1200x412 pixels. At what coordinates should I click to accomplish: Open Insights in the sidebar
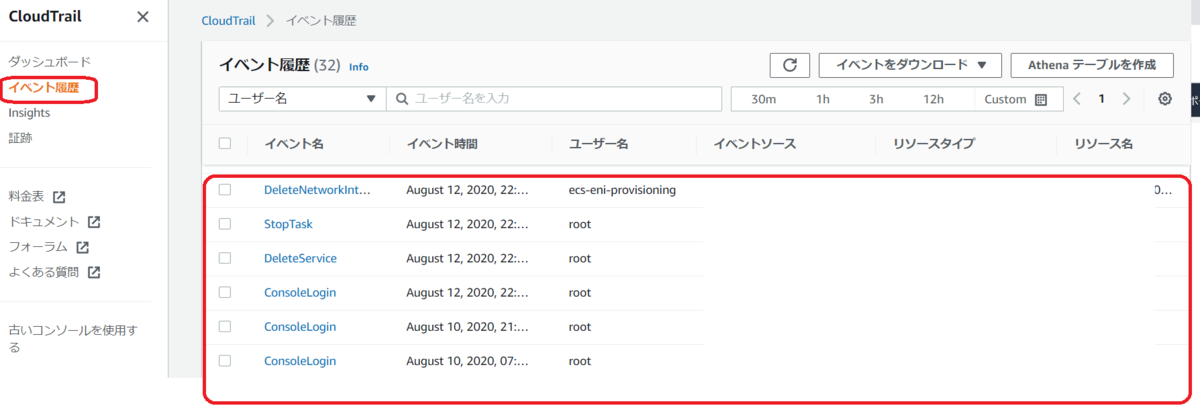29,113
